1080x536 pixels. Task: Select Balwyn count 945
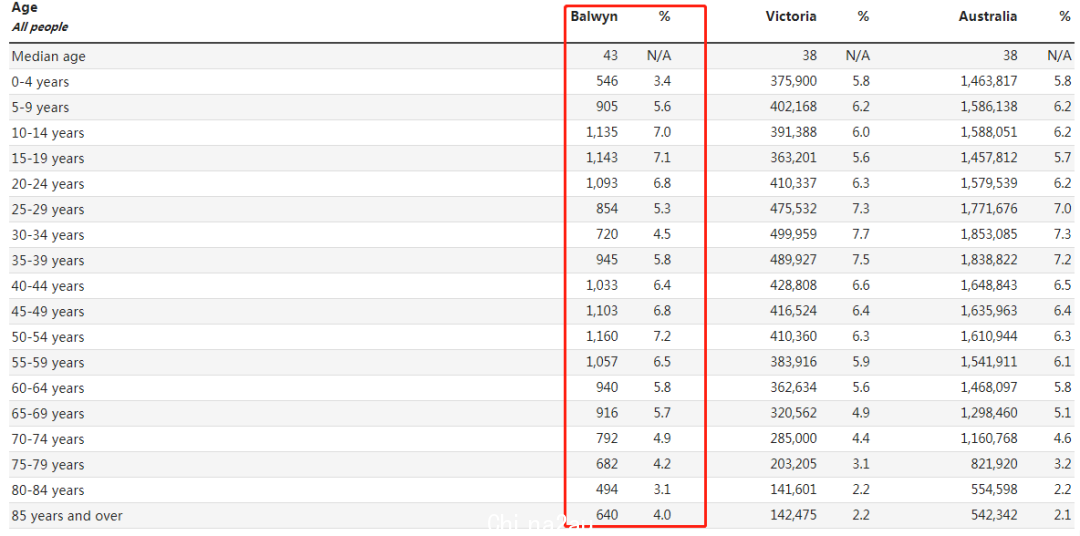pos(608,260)
